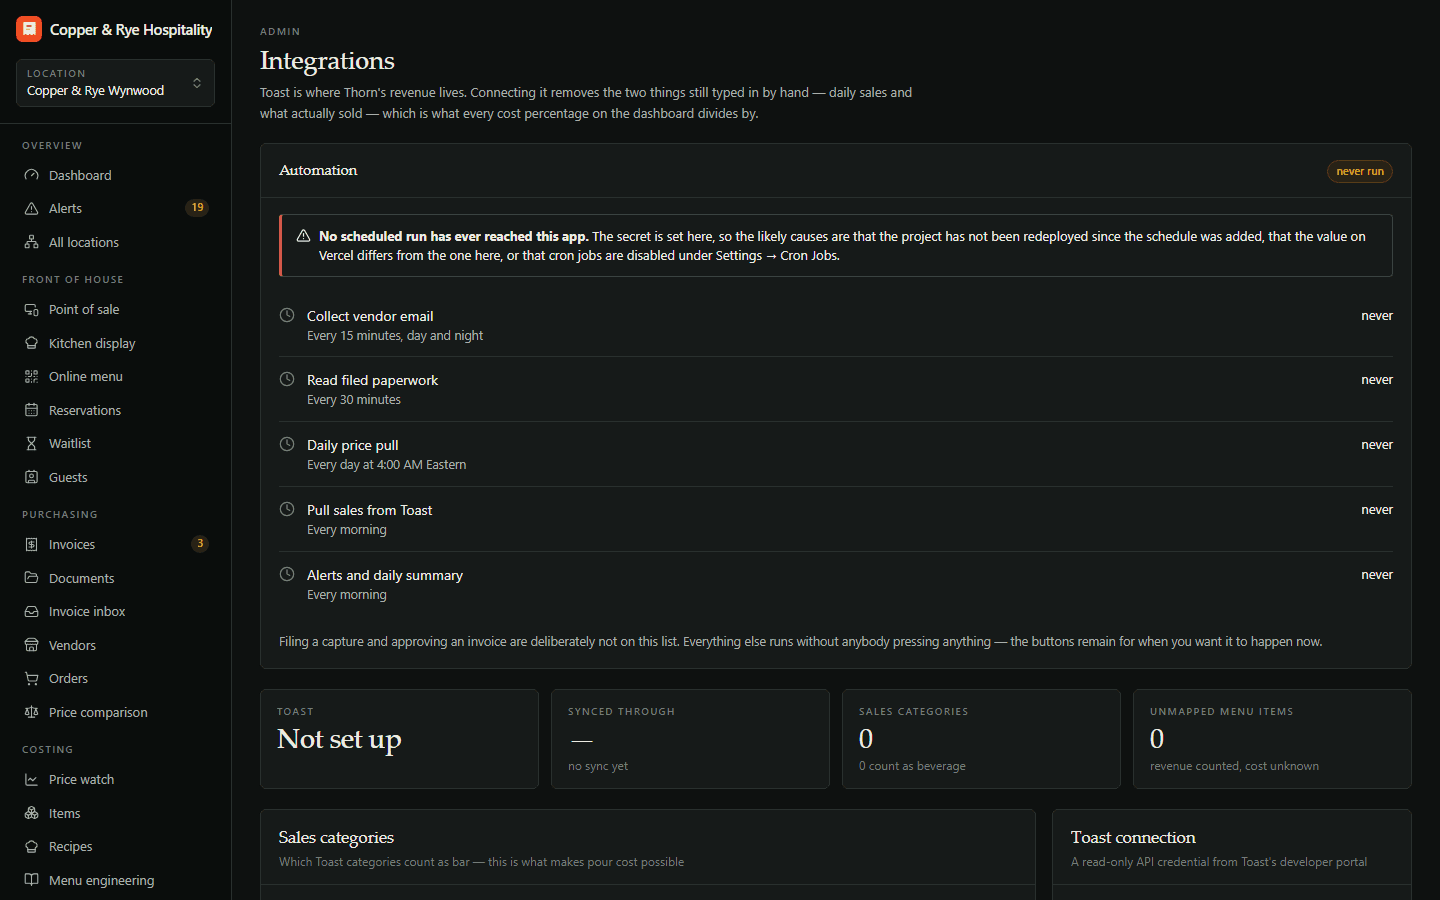
Task: Click the 'Synced through' card text 'no sync yet'
Action: click(x=598, y=766)
